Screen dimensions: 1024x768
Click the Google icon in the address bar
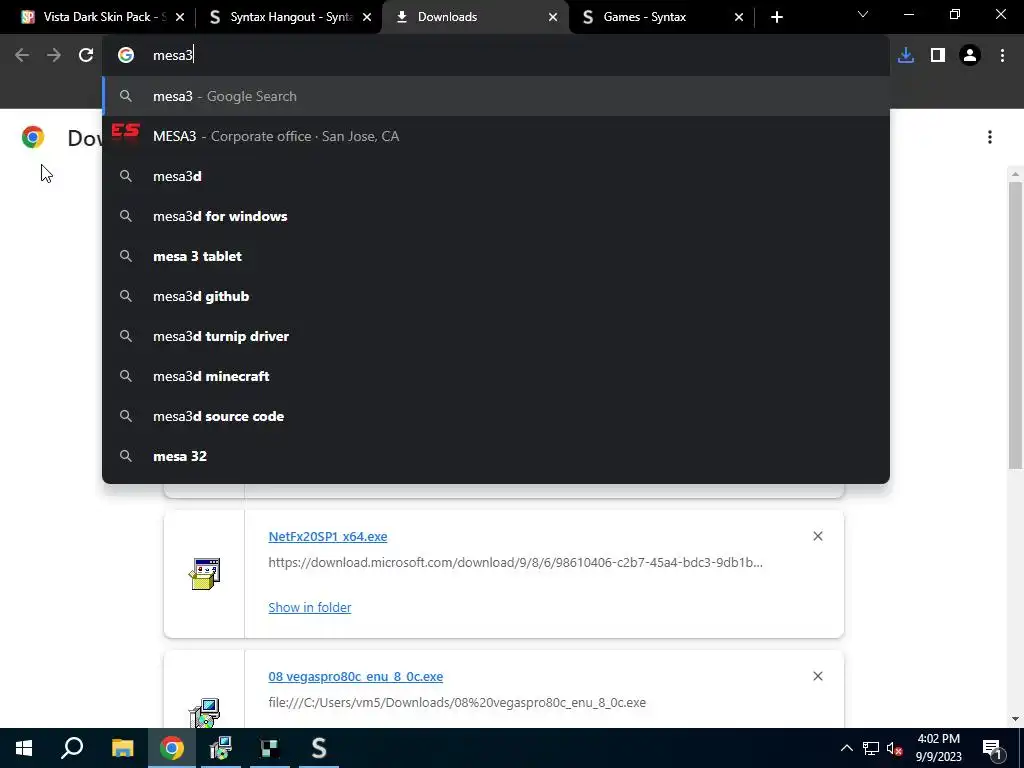pyautogui.click(x=126, y=56)
